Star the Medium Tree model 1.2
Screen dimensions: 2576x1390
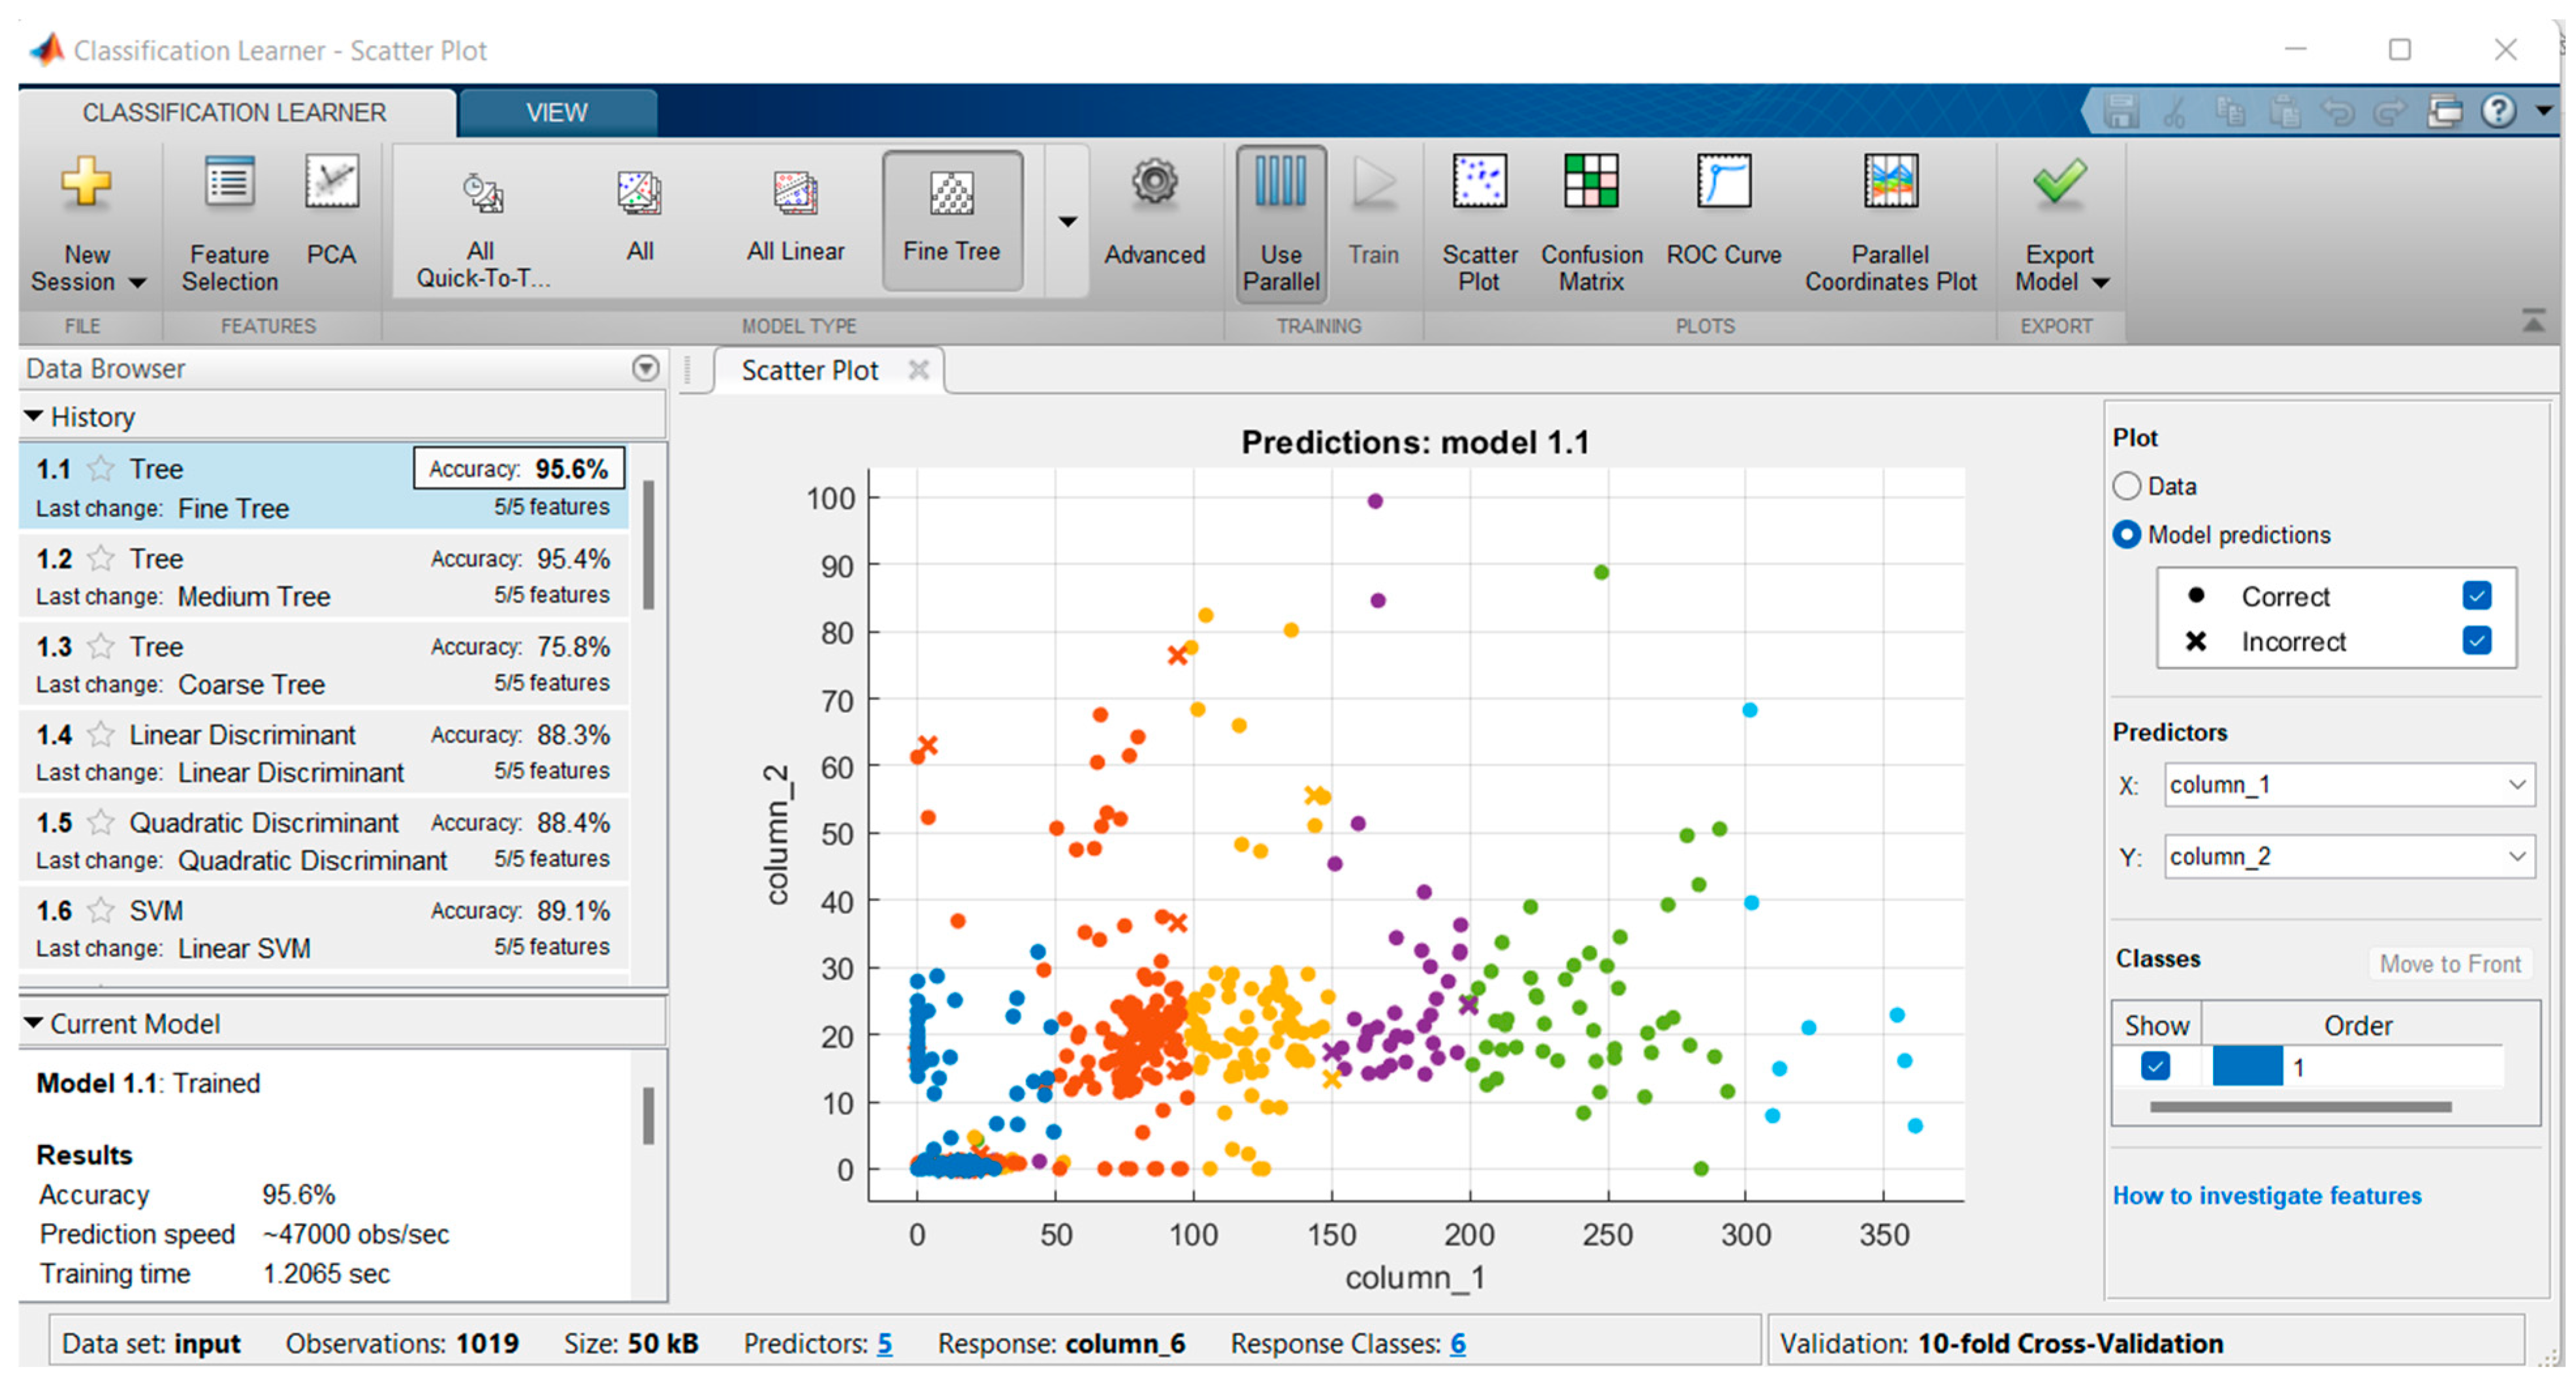coord(101,558)
